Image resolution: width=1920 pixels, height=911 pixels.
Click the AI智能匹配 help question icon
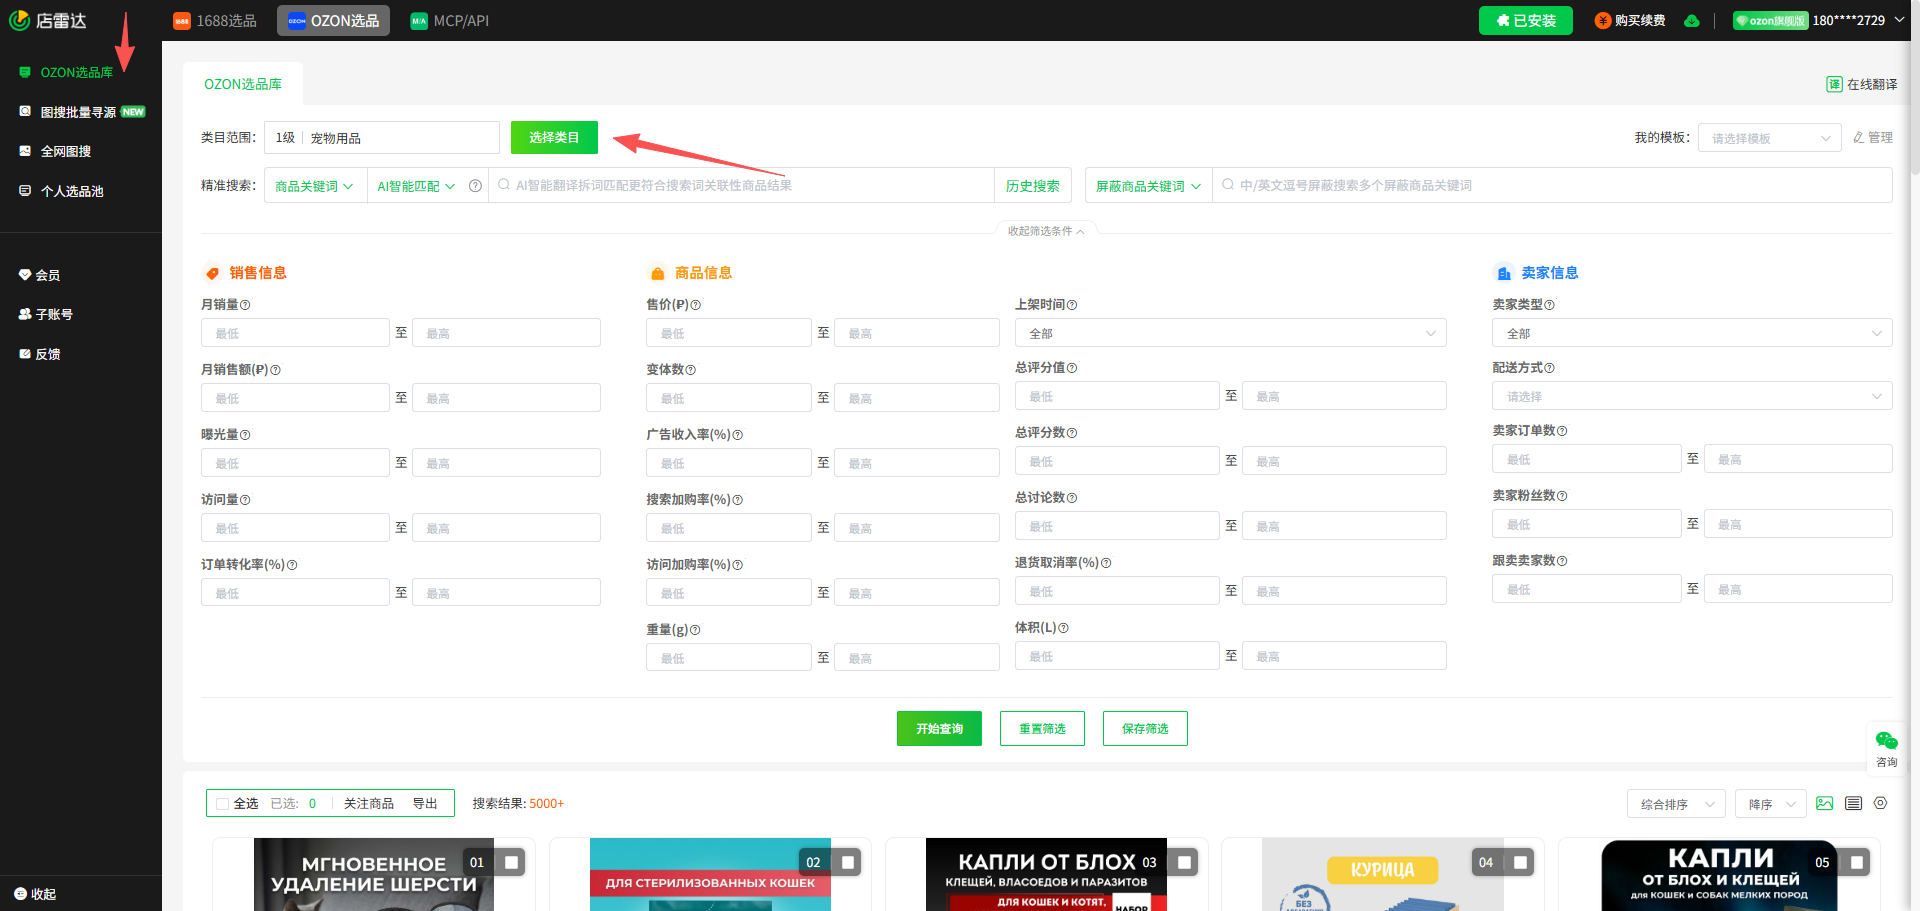click(x=475, y=186)
